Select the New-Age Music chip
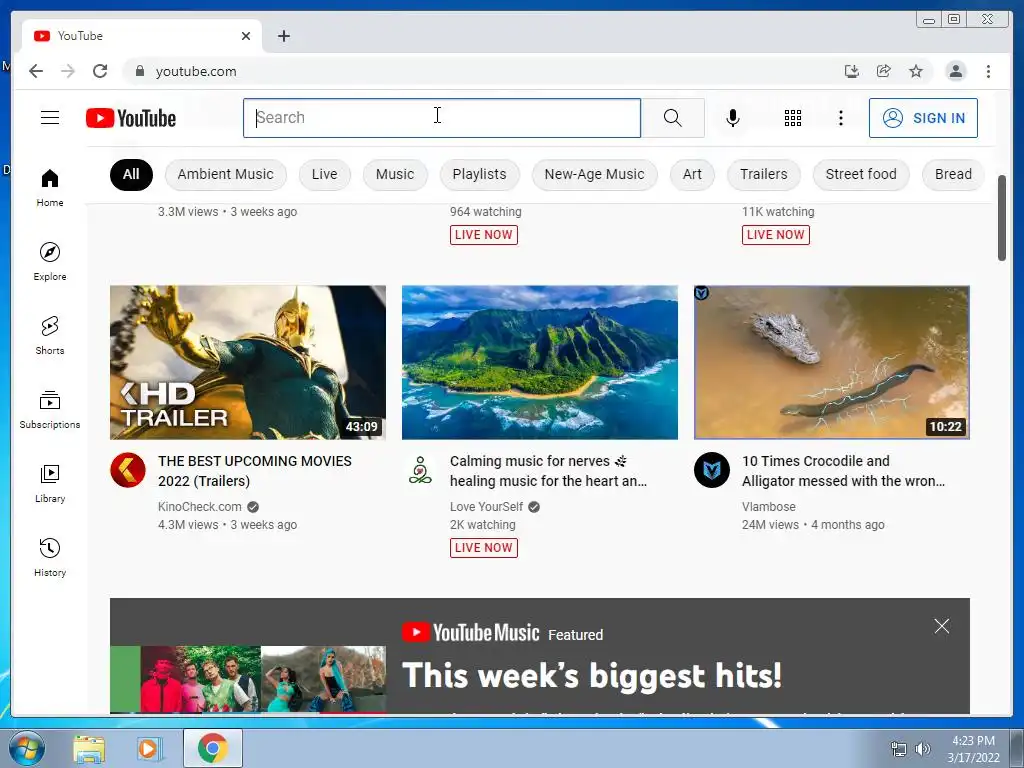The image size is (1024, 768). pyautogui.click(x=594, y=174)
